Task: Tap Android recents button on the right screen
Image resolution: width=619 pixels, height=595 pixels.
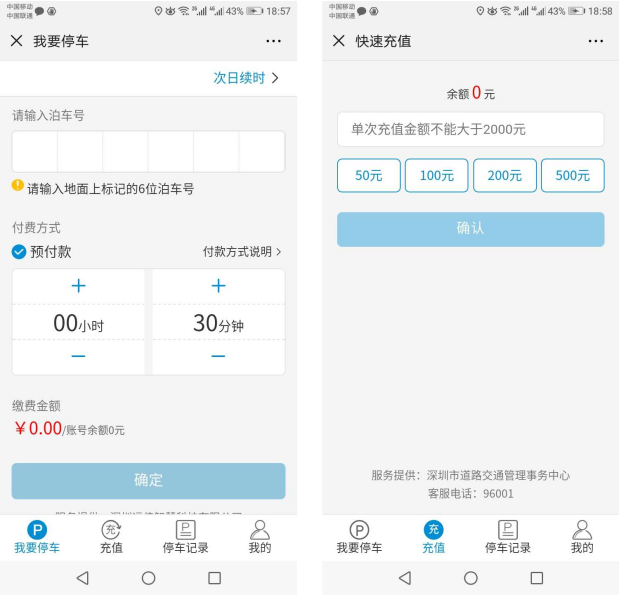Action: pyautogui.click(x=536, y=578)
